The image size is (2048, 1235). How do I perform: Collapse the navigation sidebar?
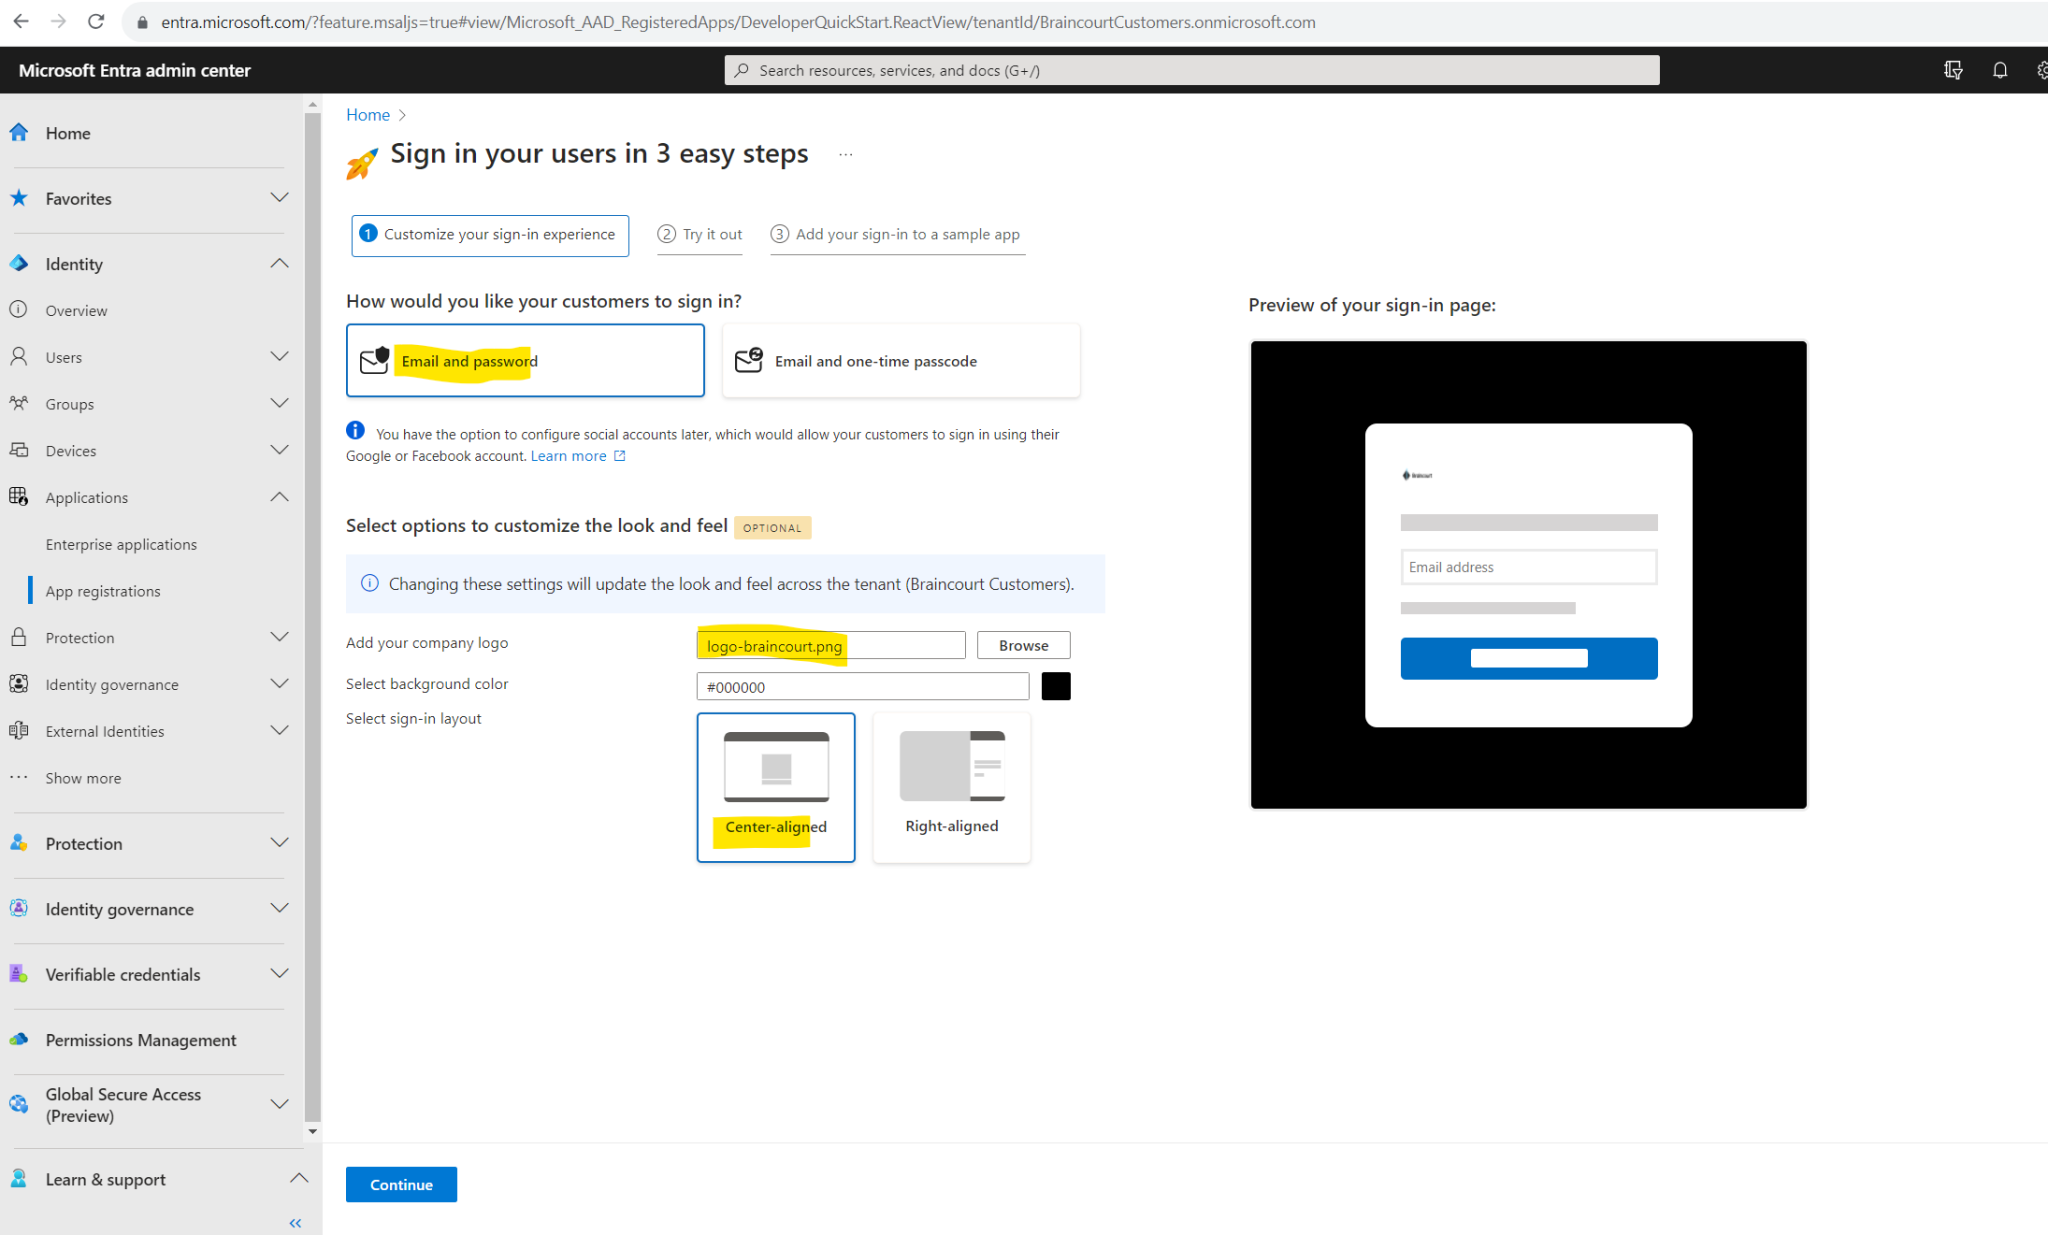295,1222
